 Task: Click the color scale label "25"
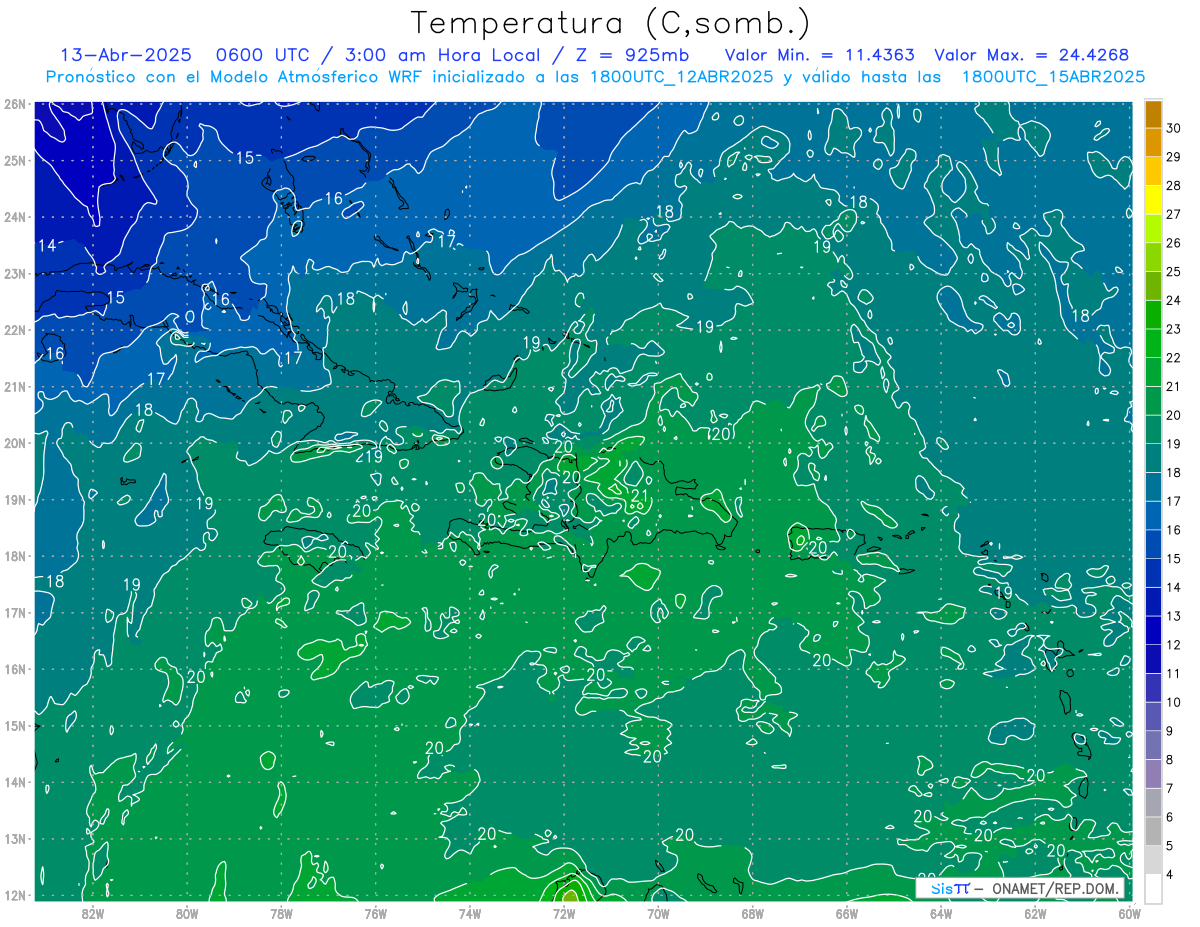1174,272
